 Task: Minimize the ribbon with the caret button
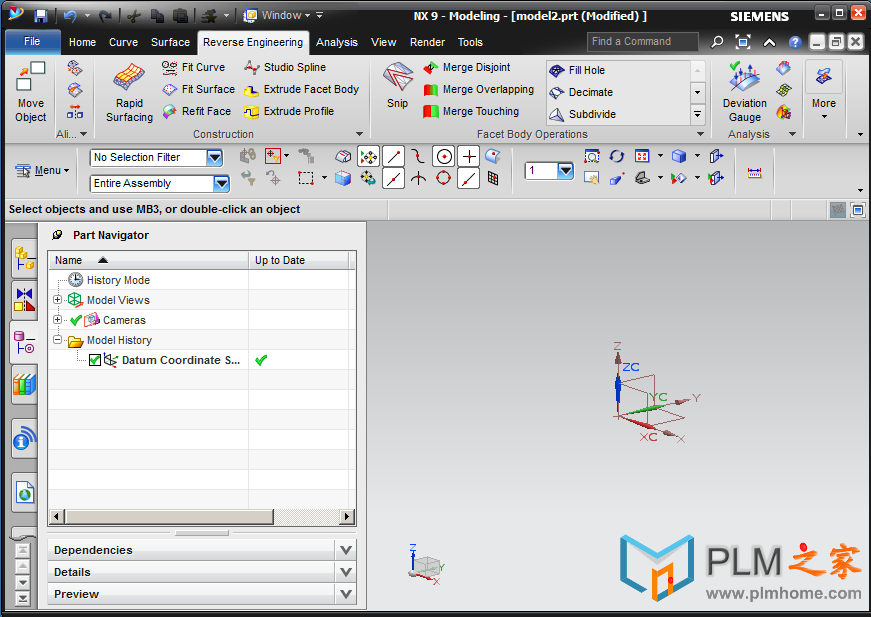(x=769, y=42)
